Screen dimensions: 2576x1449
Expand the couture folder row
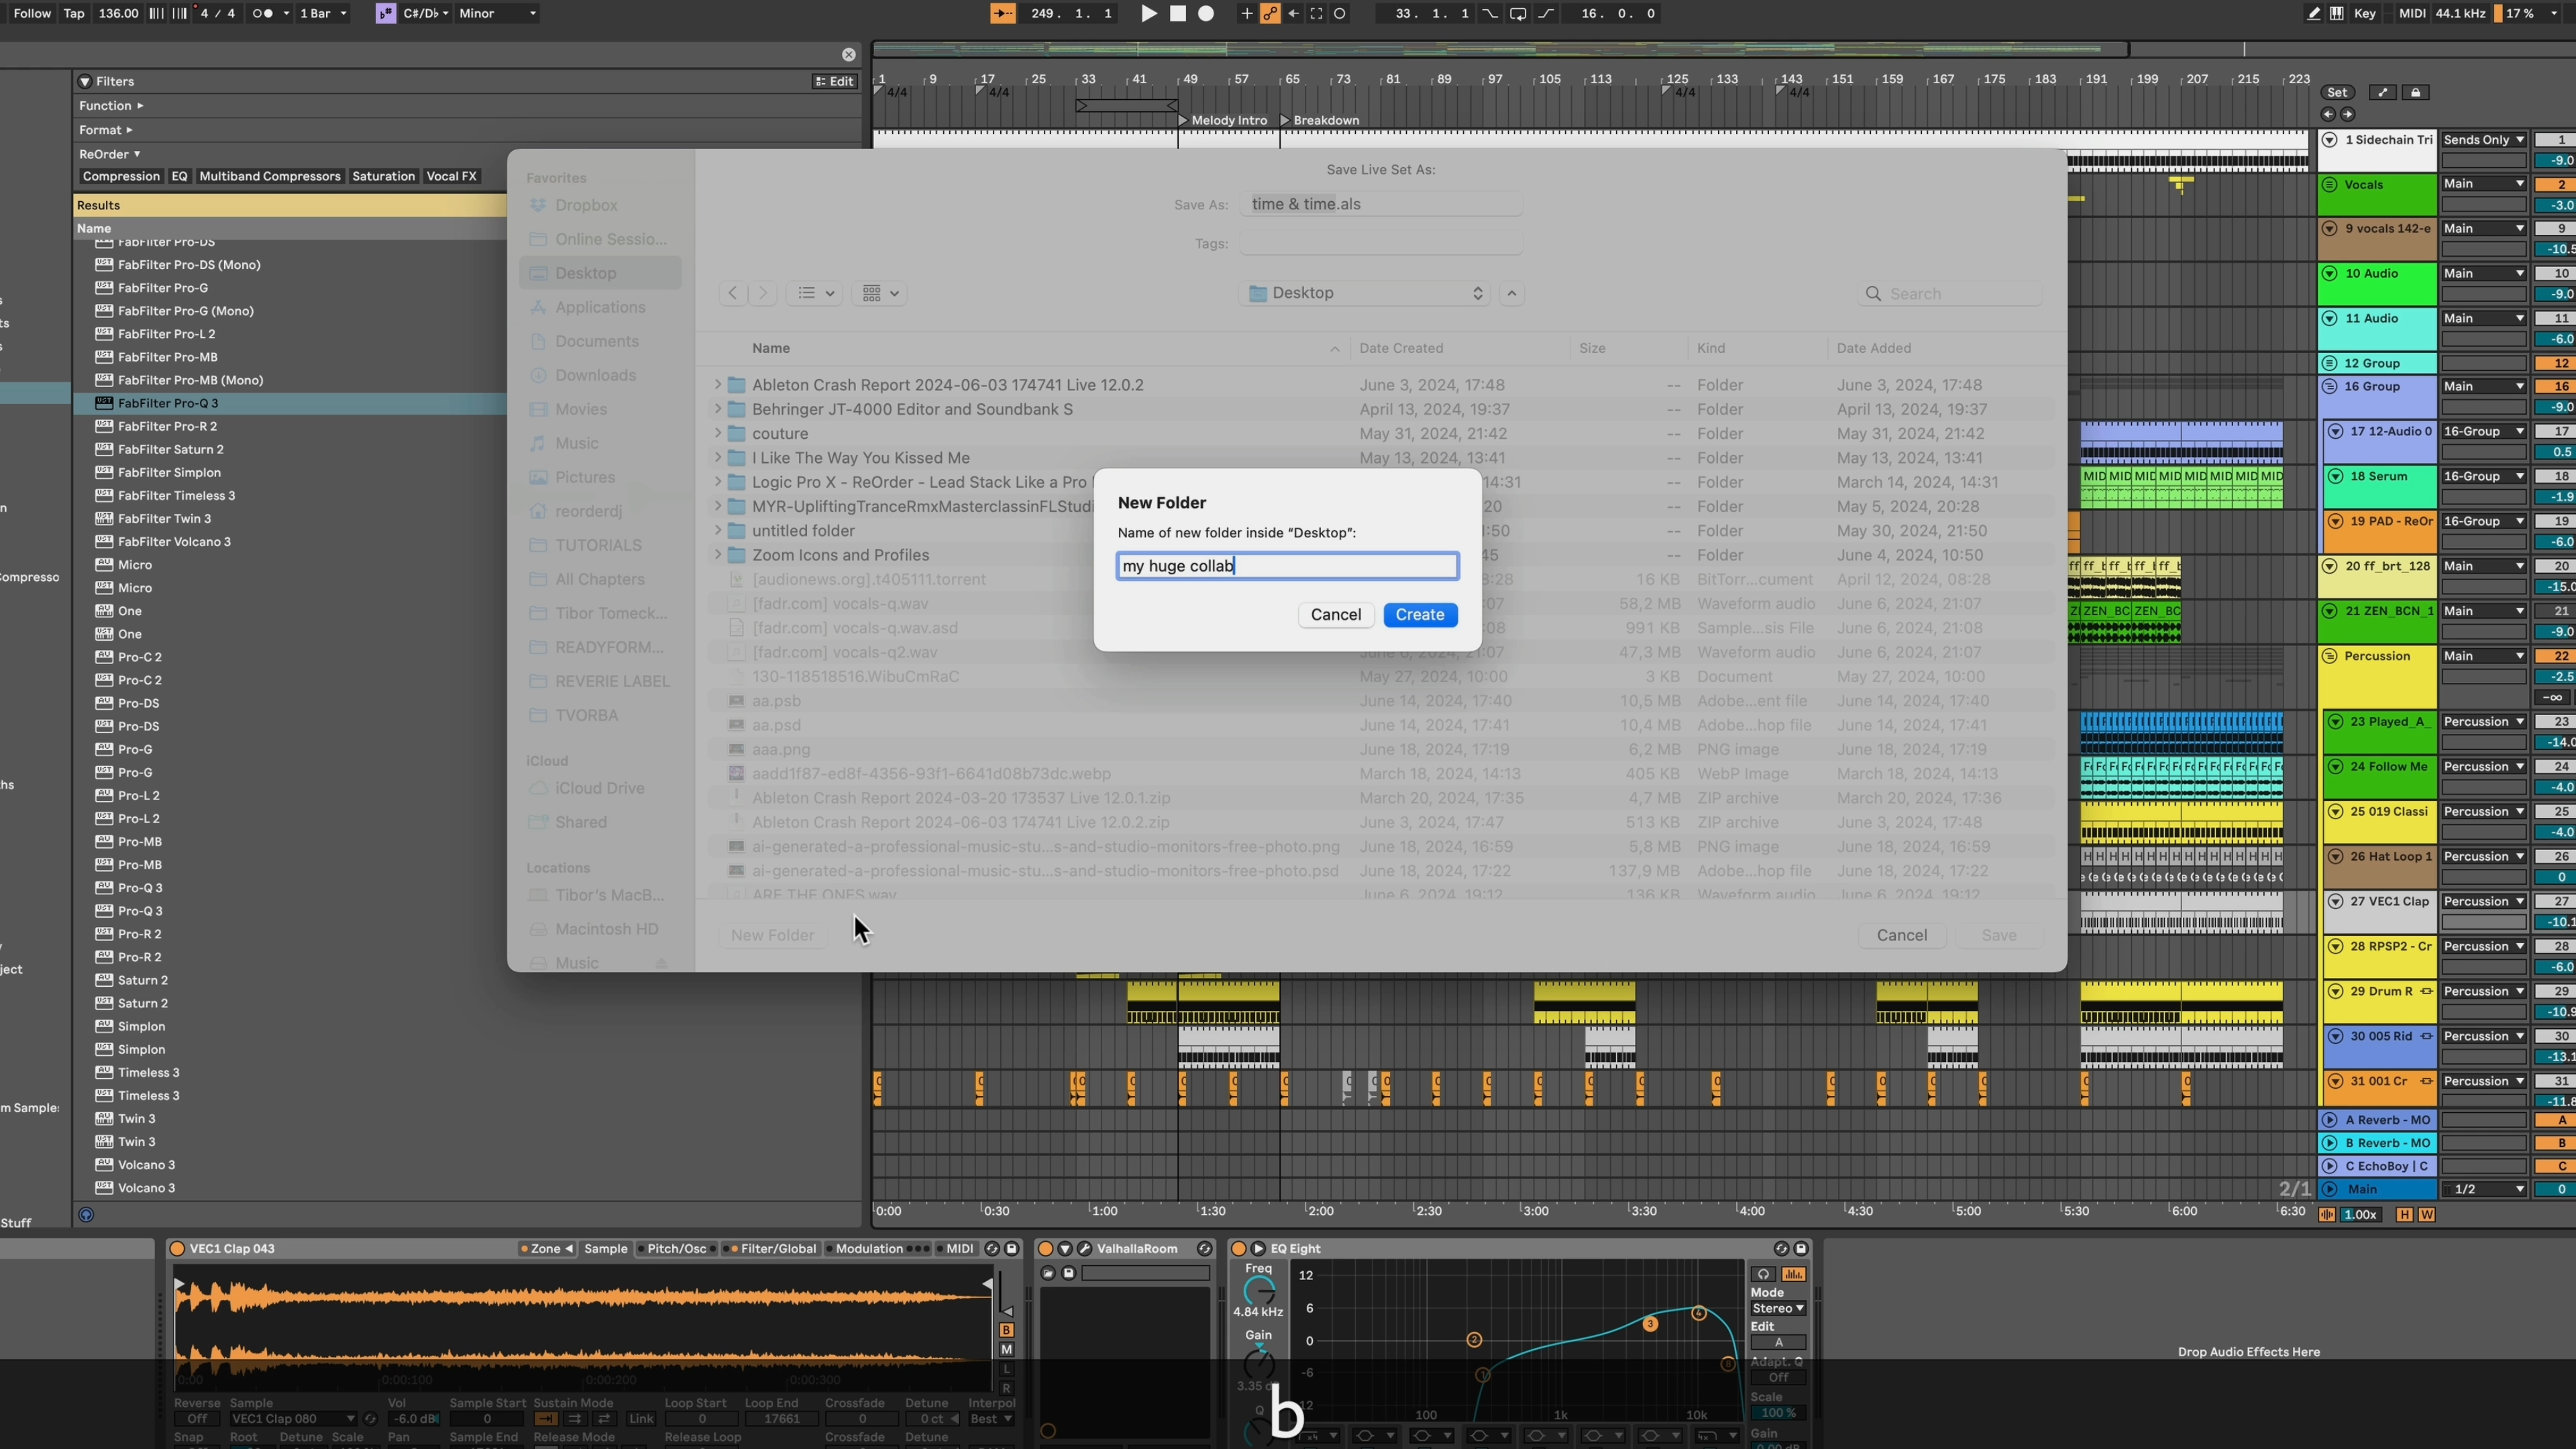717,433
